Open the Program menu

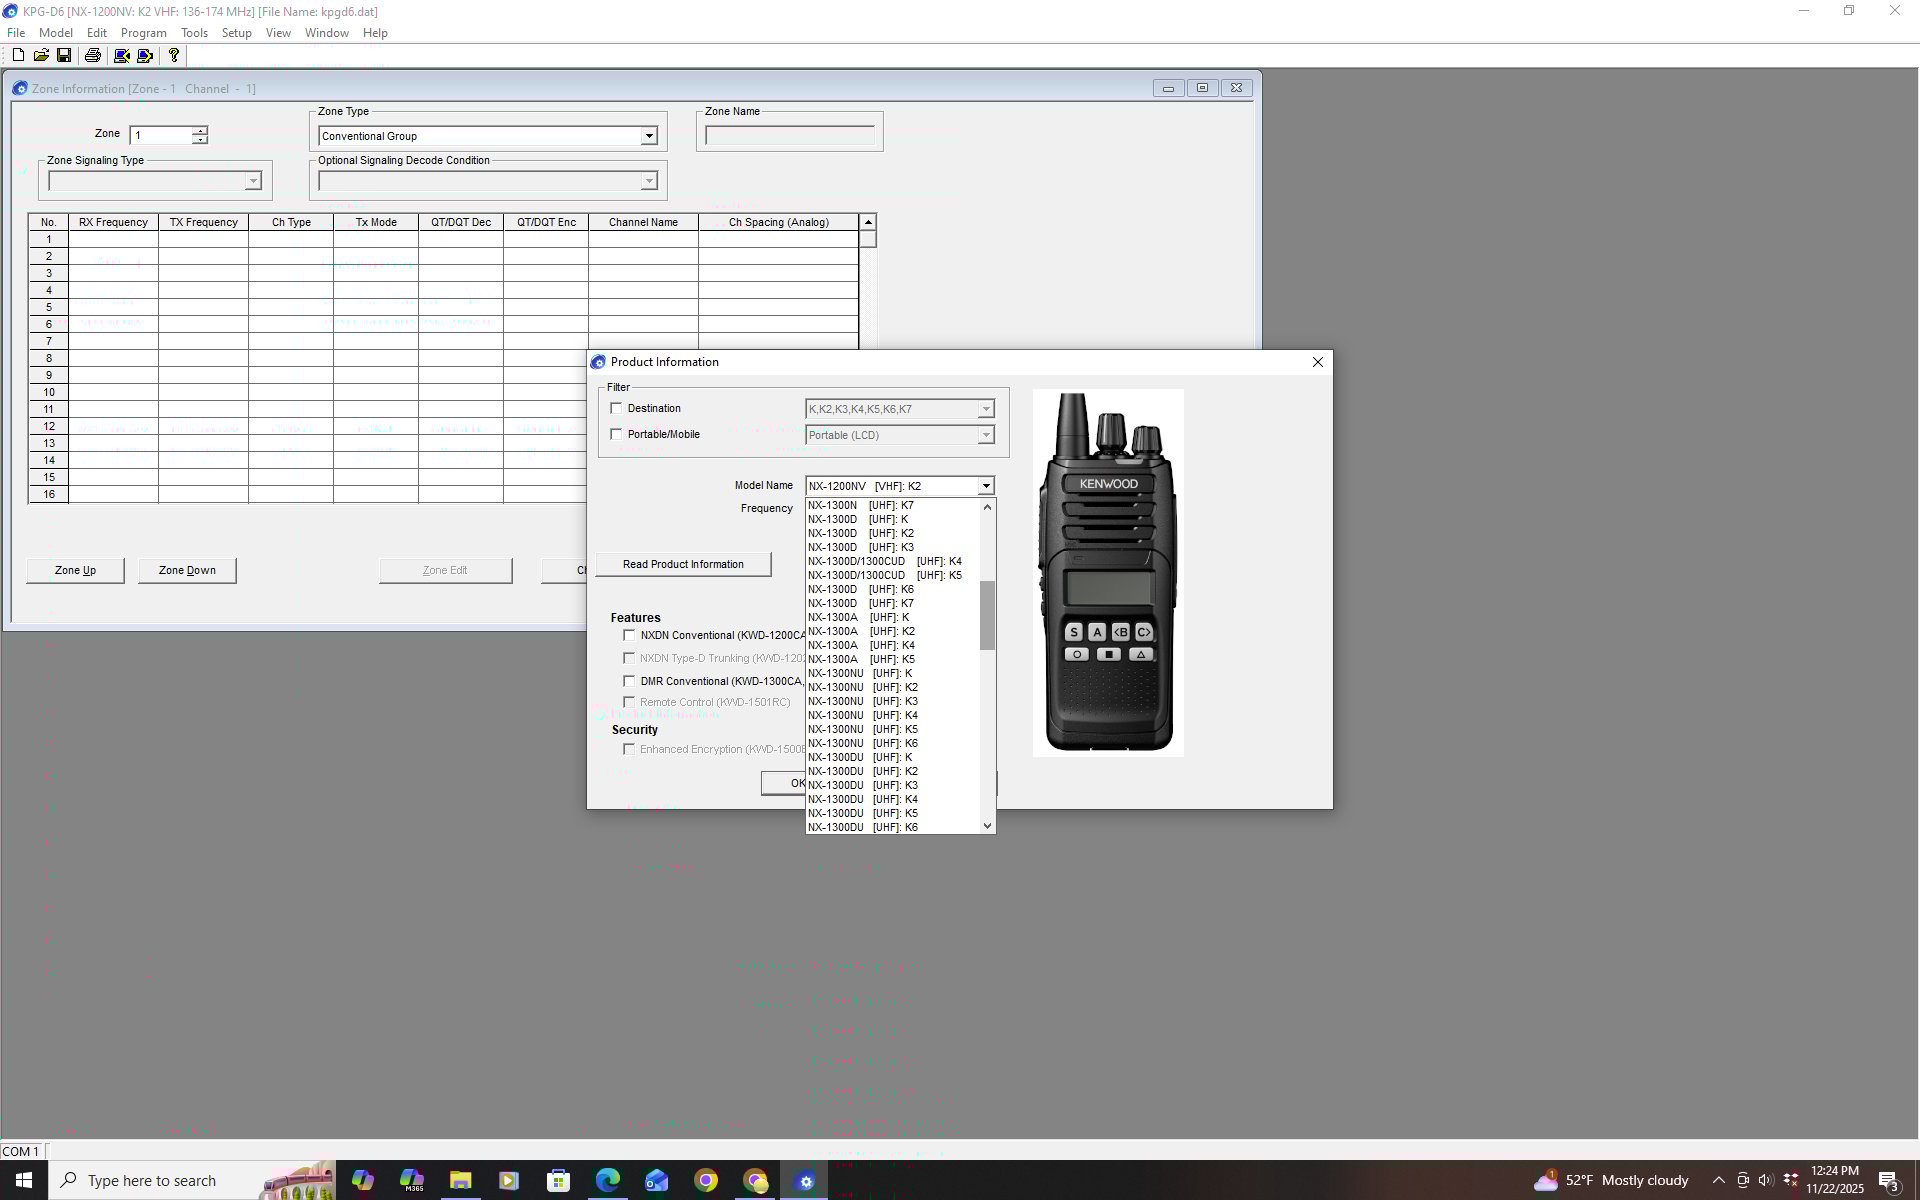coord(143,33)
